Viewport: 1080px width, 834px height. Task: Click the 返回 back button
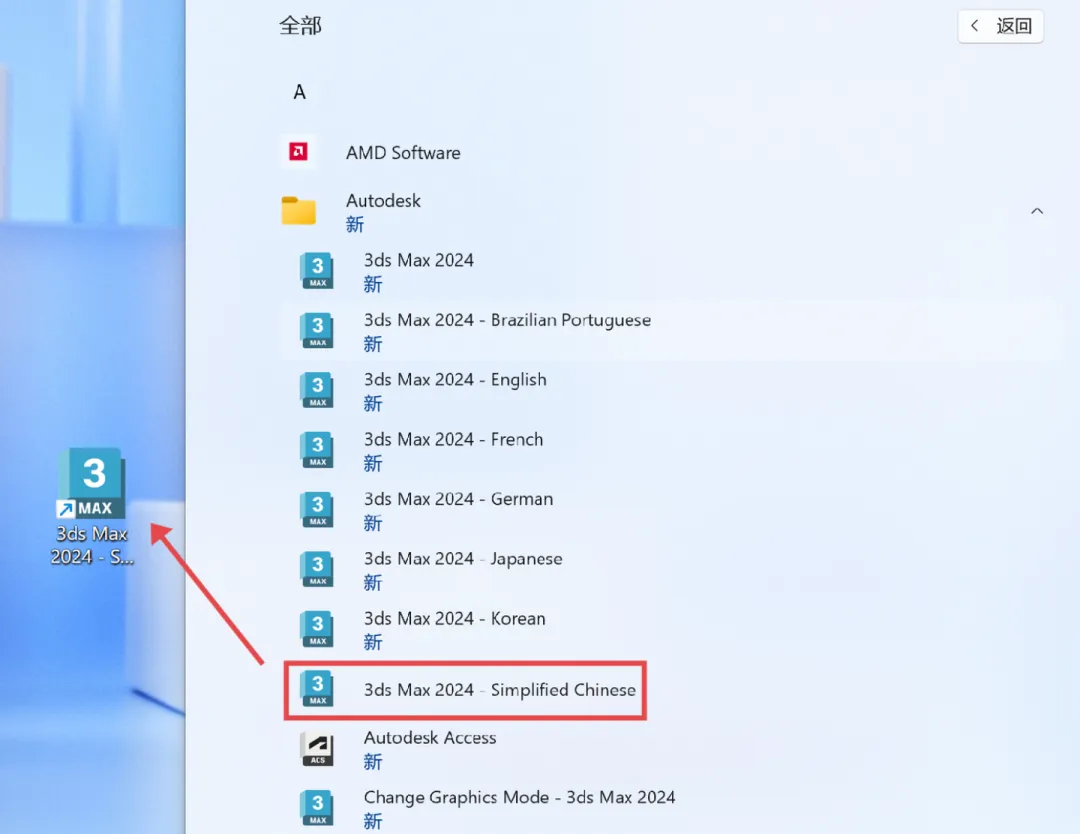[x=1000, y=26]
